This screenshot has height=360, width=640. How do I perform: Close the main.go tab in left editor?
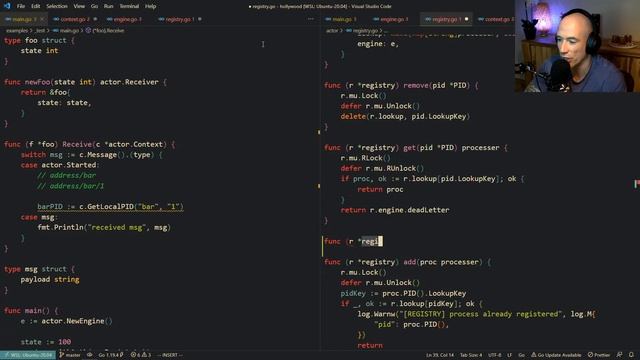[x=42, y=19]
